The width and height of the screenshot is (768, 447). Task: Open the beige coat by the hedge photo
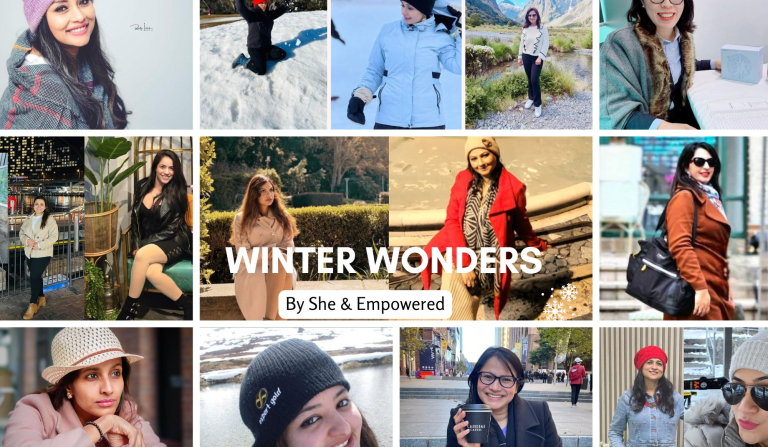(294, 228)
